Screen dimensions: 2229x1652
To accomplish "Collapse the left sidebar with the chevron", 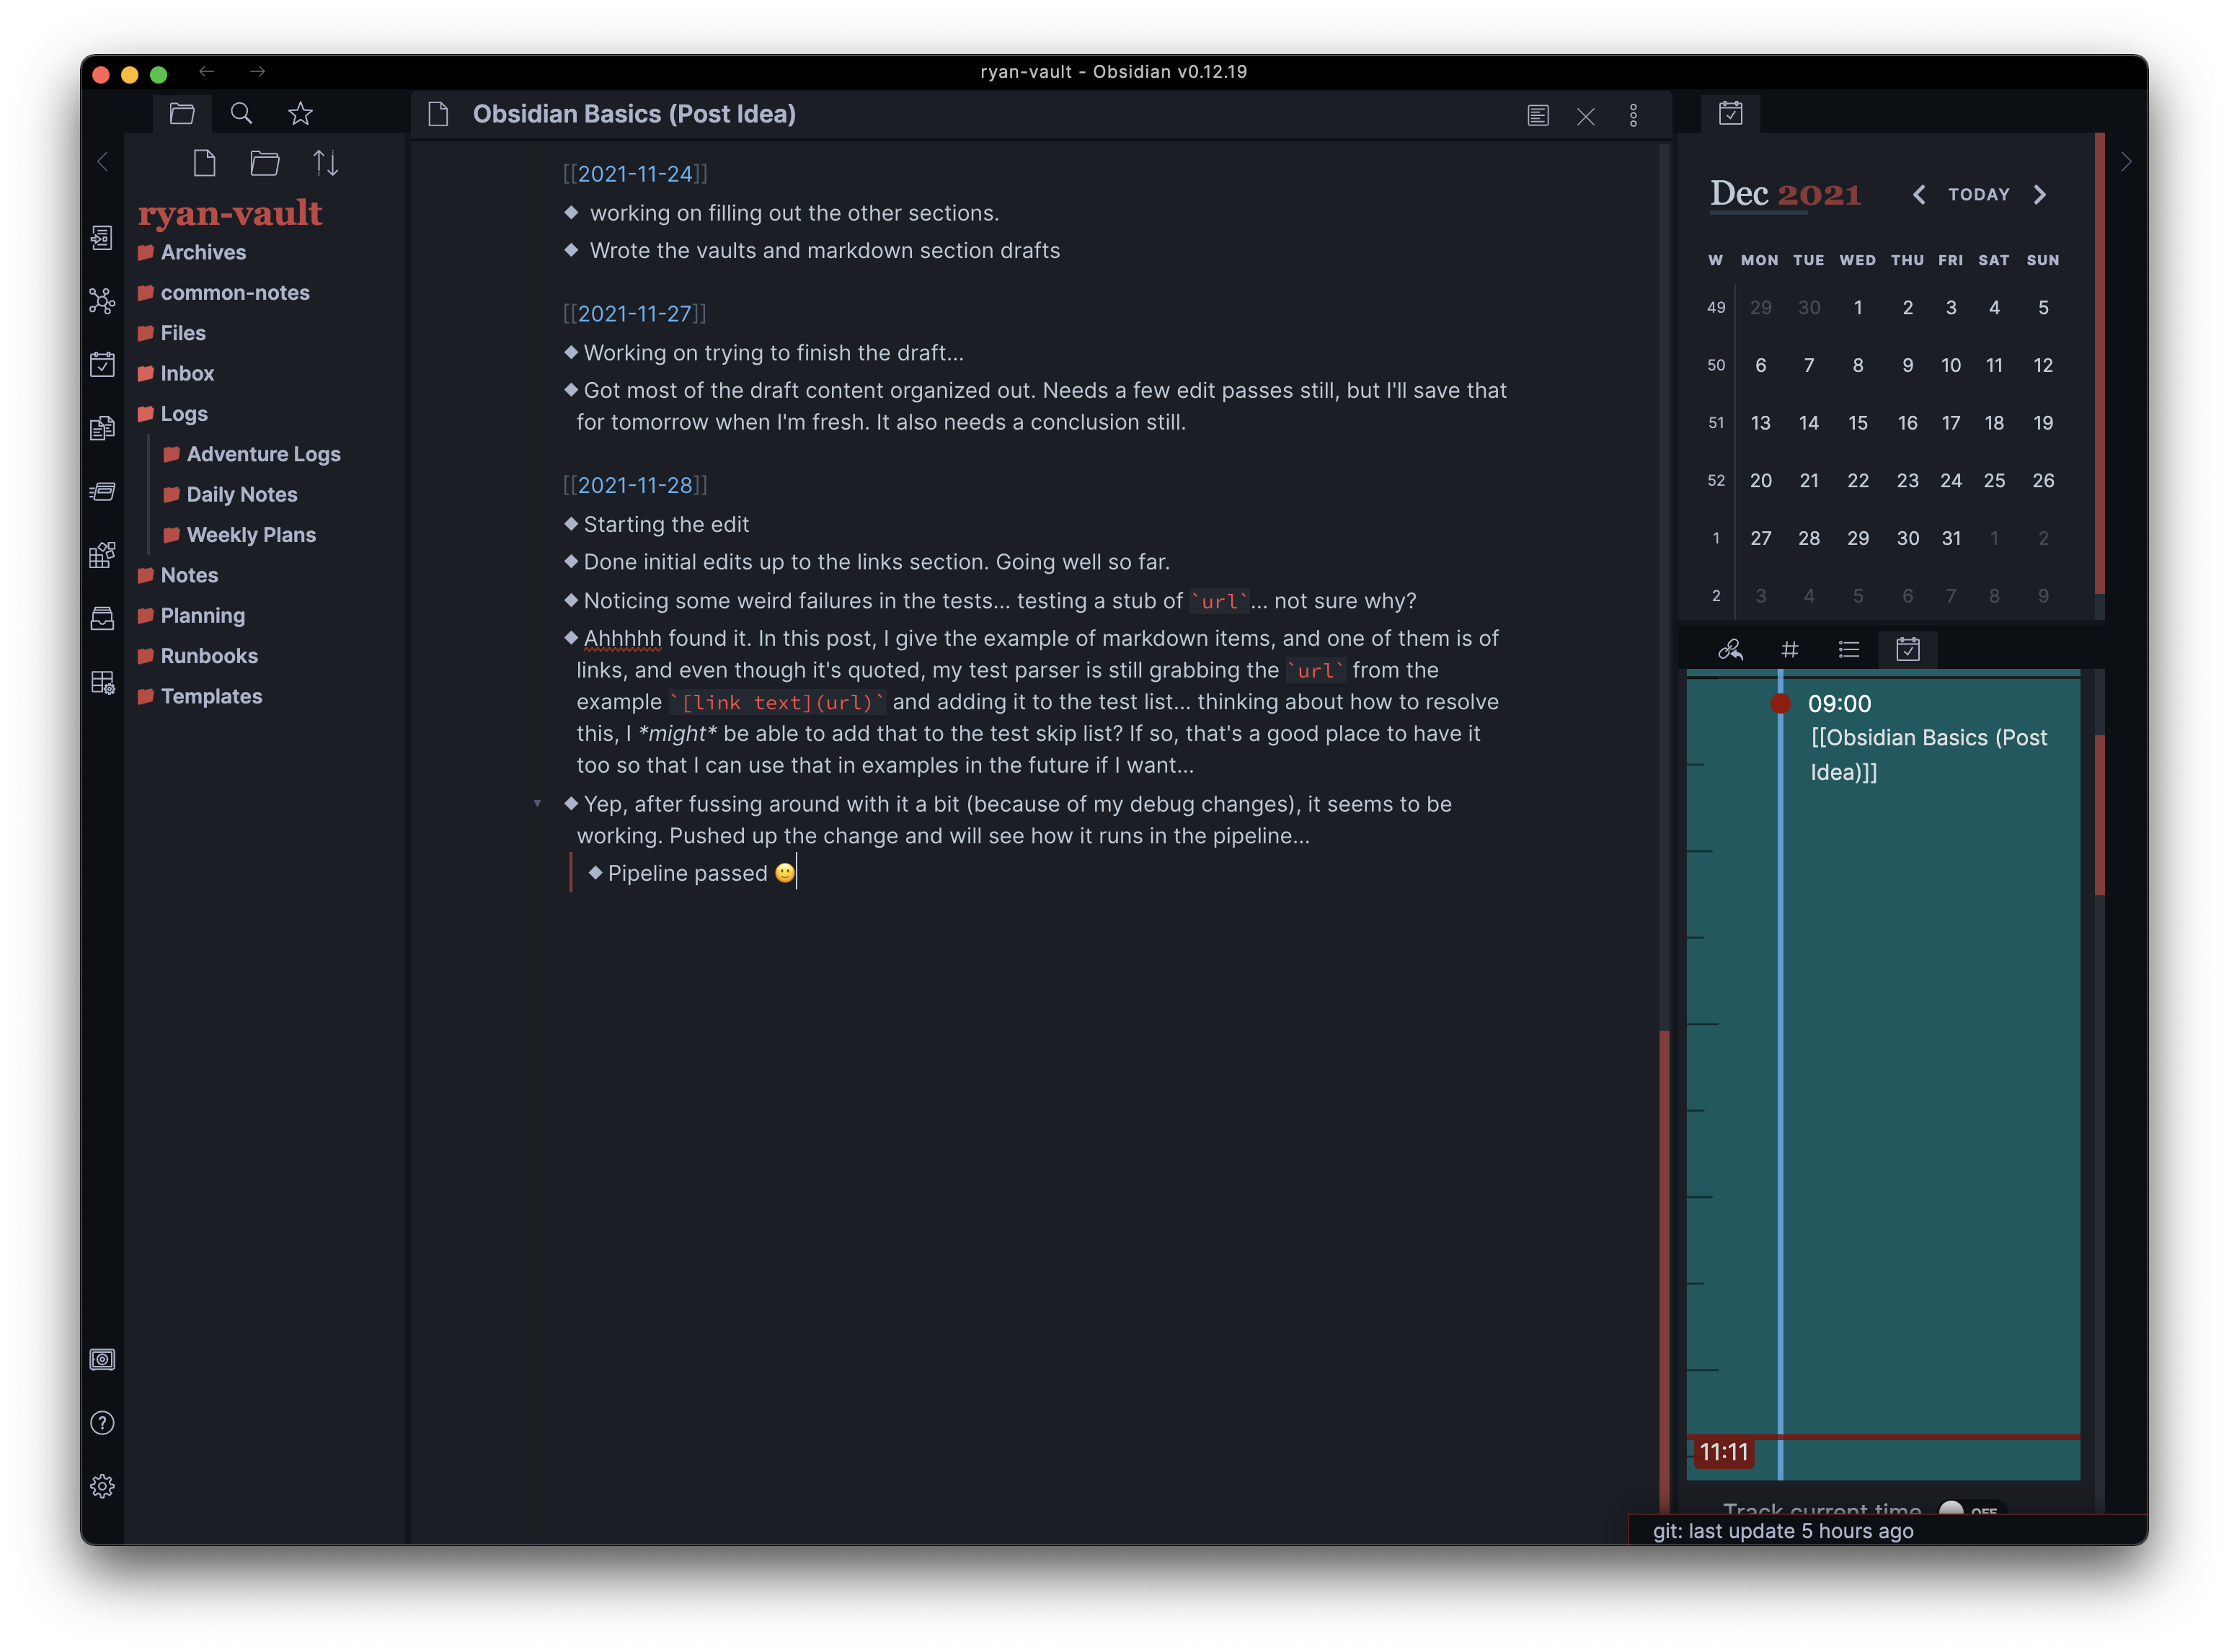I will pyautogui.click(x=102, y=162).
